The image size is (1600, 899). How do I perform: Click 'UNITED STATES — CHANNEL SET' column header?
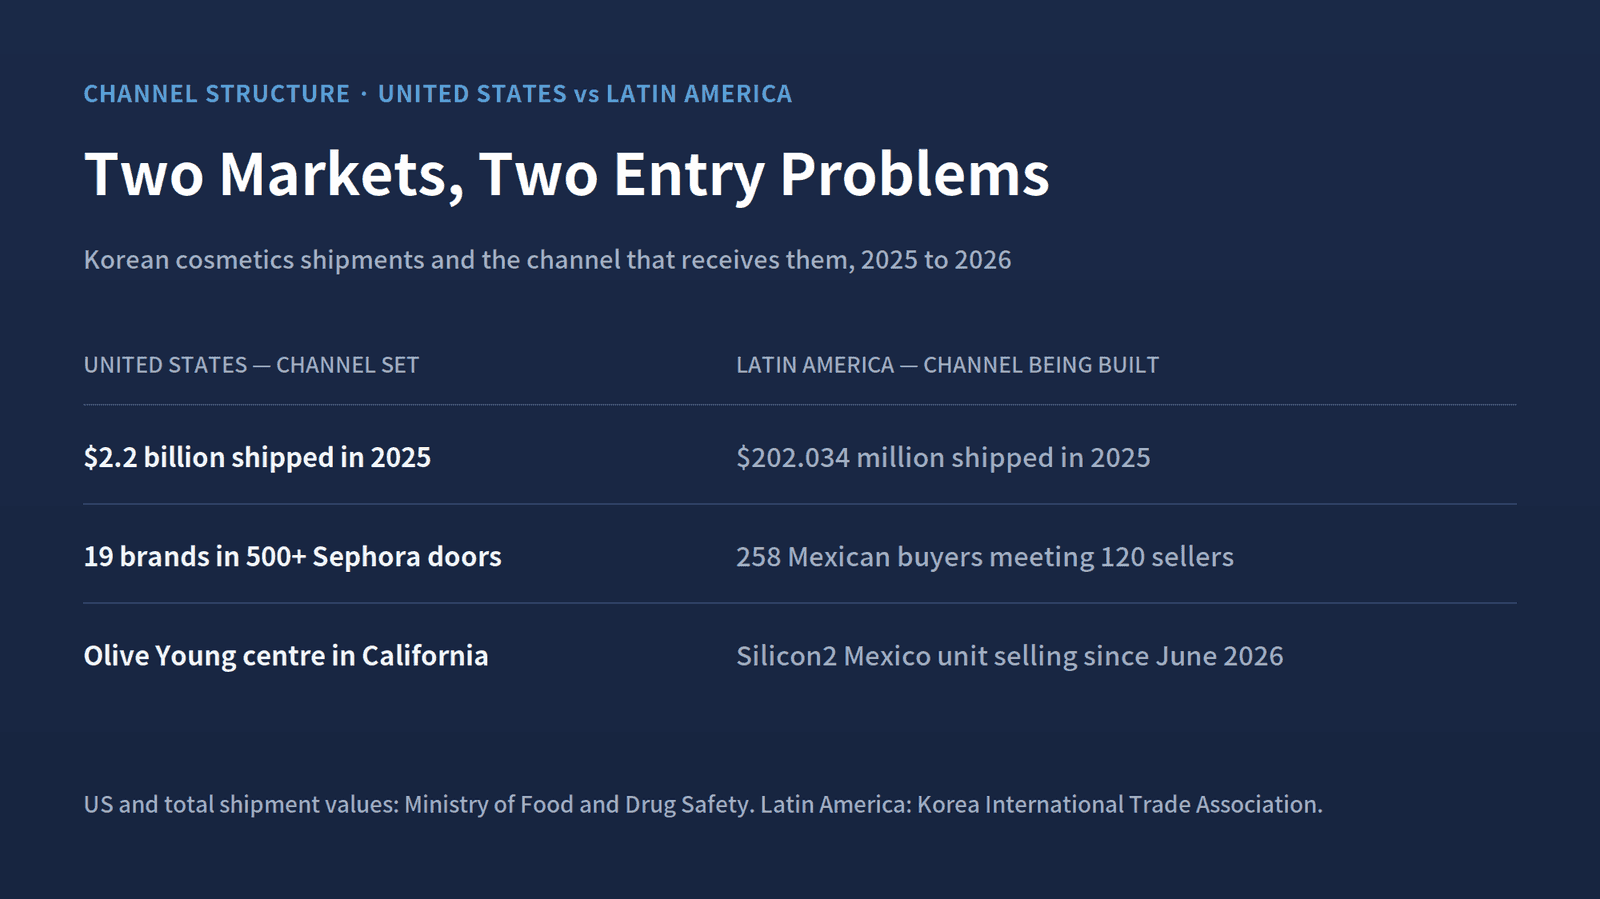coord(251,365)
